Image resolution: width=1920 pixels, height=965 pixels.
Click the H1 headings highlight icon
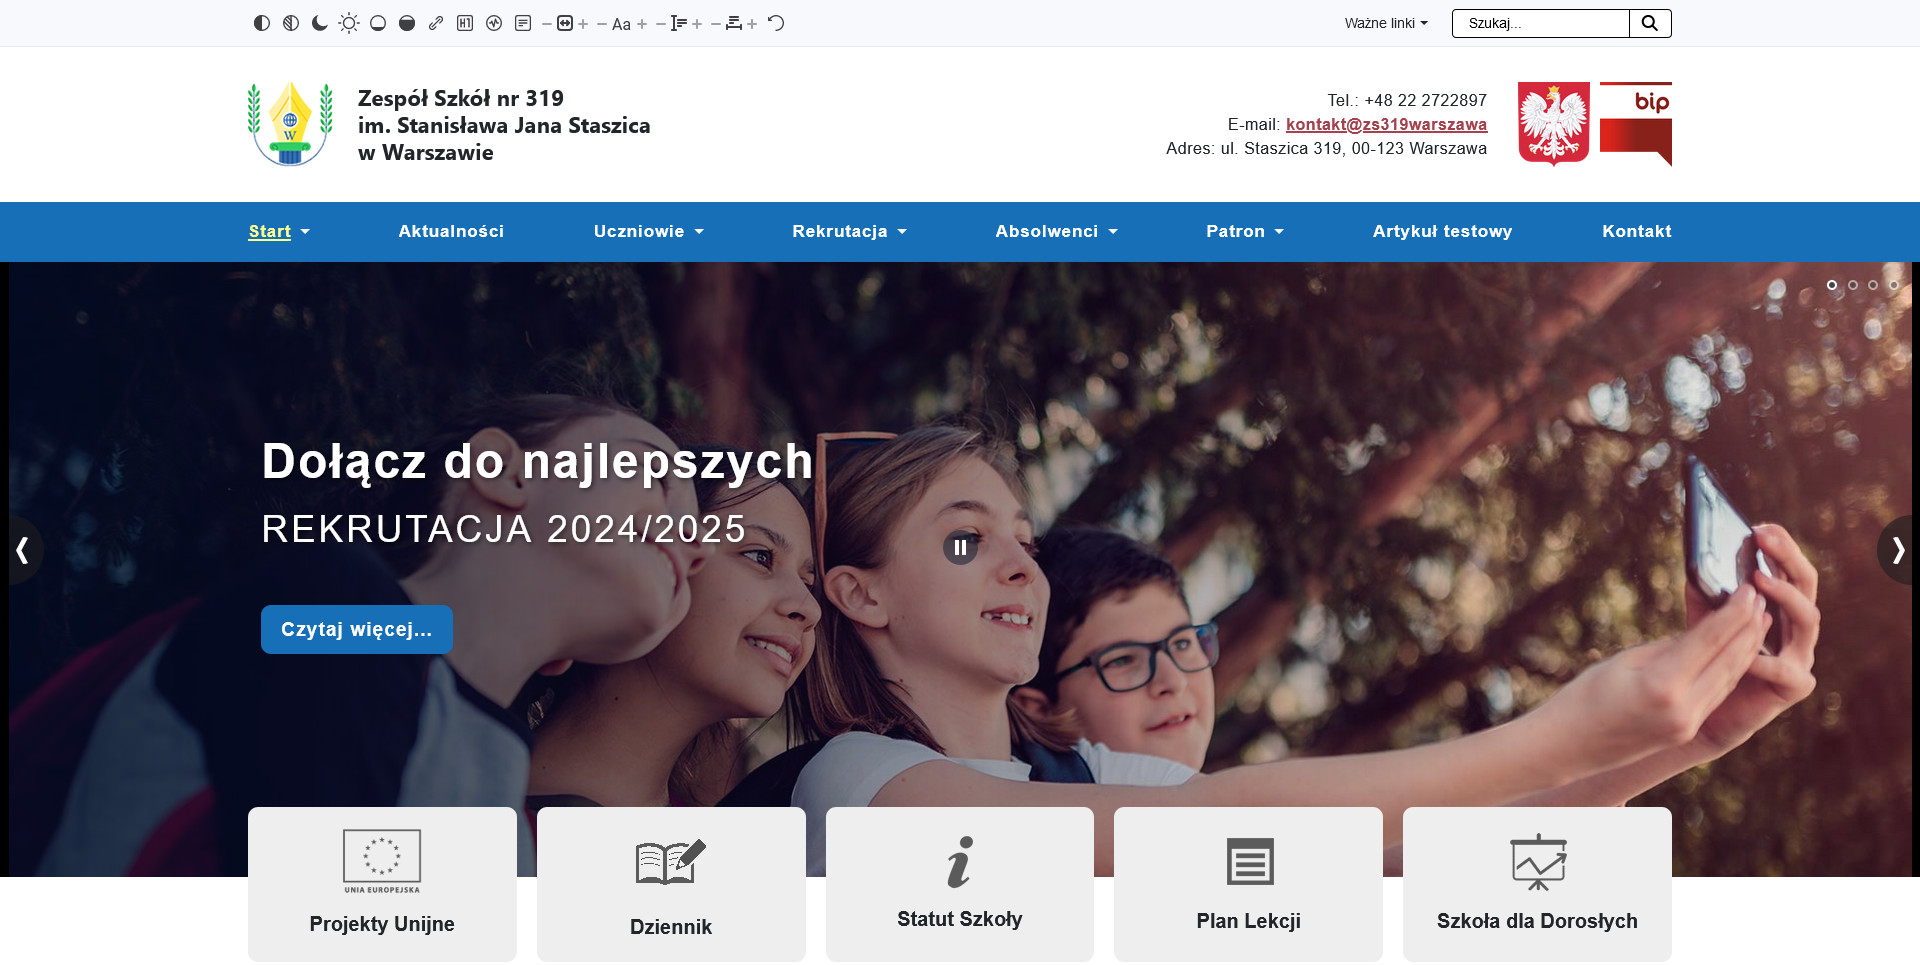click(x=465, y=23)
